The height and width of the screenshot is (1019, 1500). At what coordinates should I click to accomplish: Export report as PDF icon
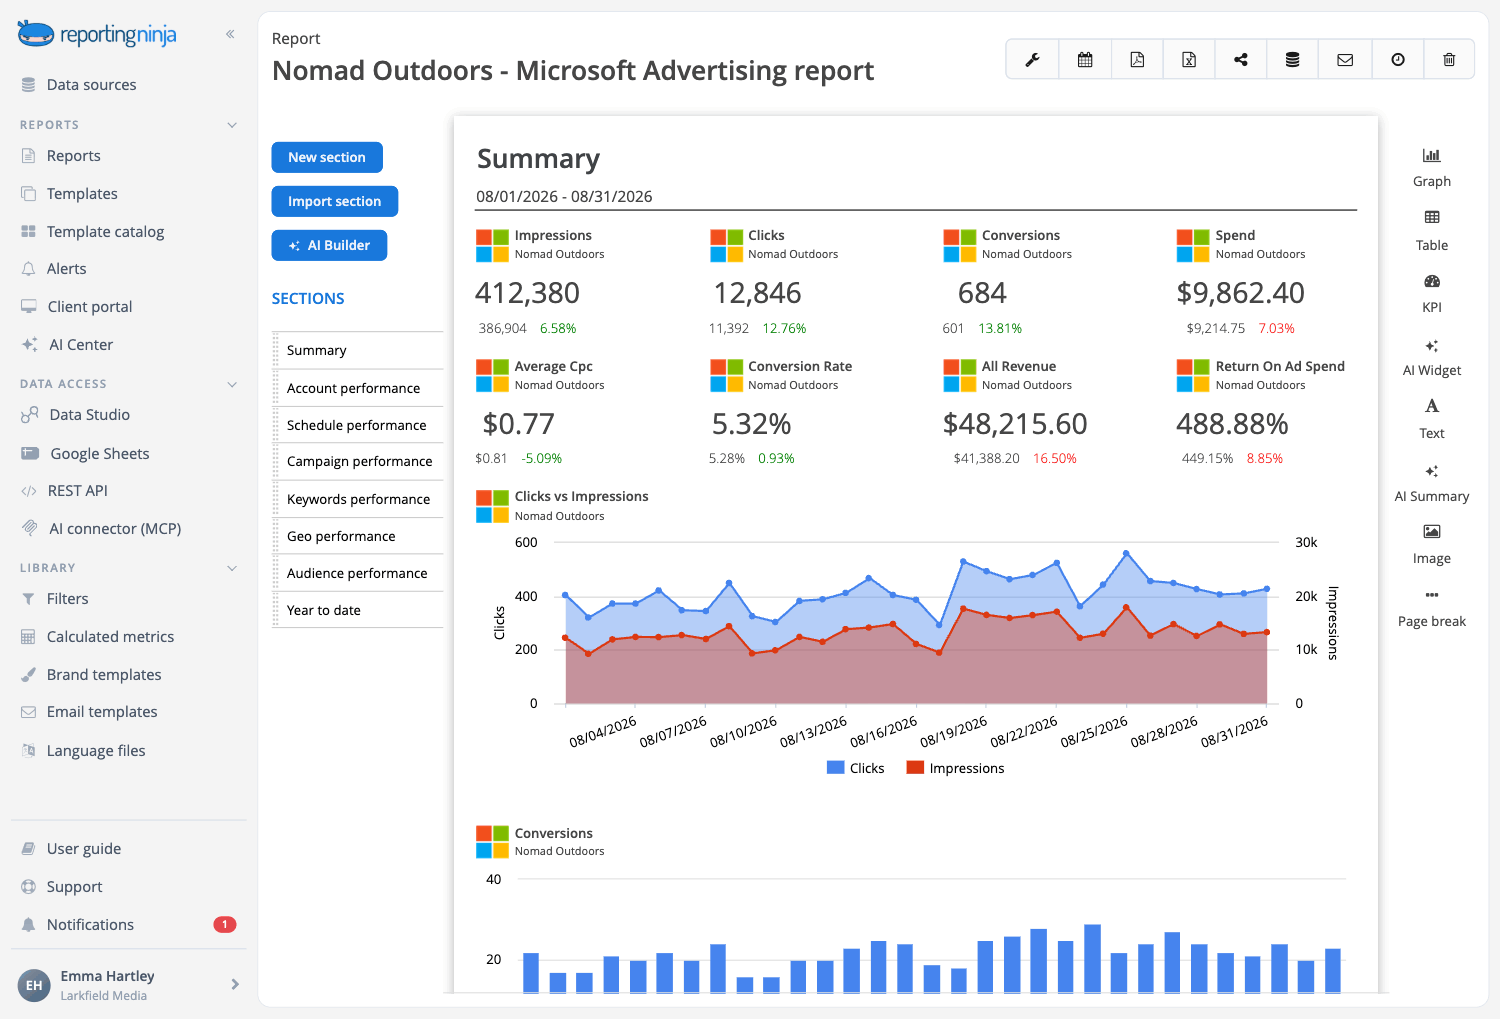(x=1137, y=60)
